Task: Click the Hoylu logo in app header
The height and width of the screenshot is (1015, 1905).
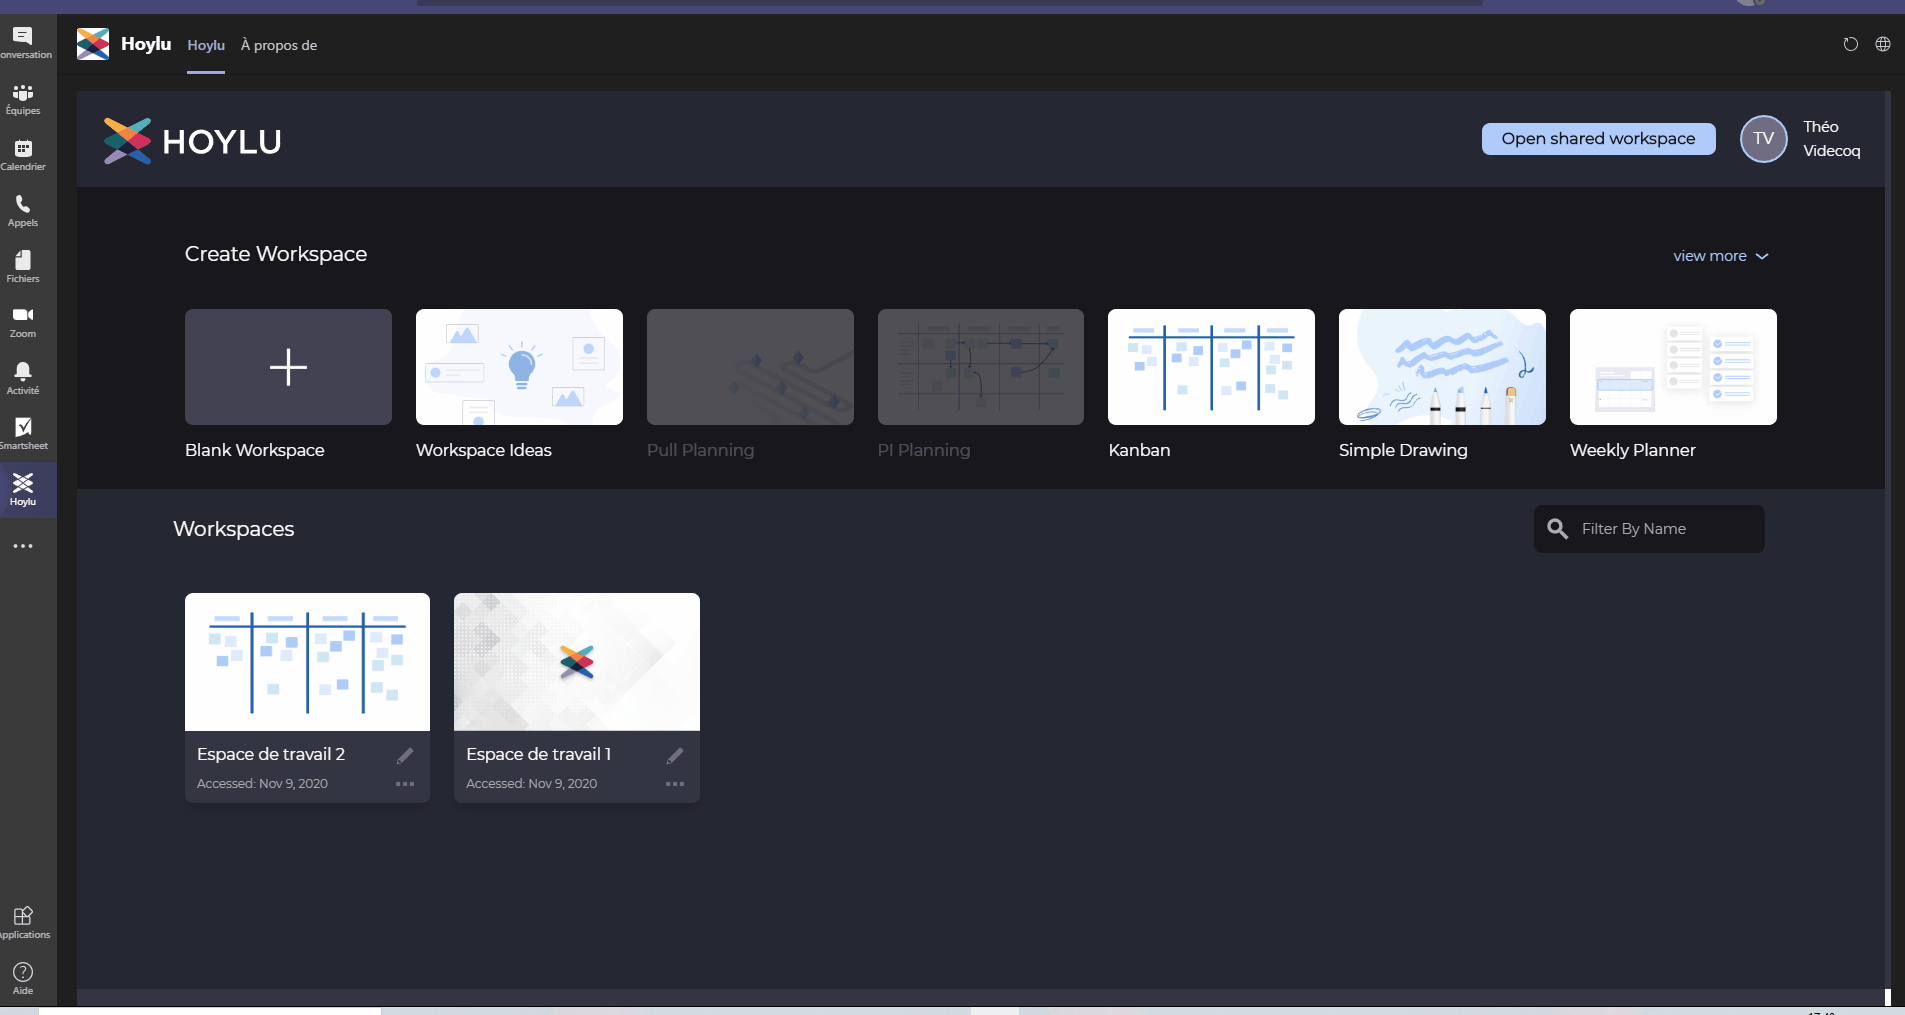Action: tap(93, 44)
